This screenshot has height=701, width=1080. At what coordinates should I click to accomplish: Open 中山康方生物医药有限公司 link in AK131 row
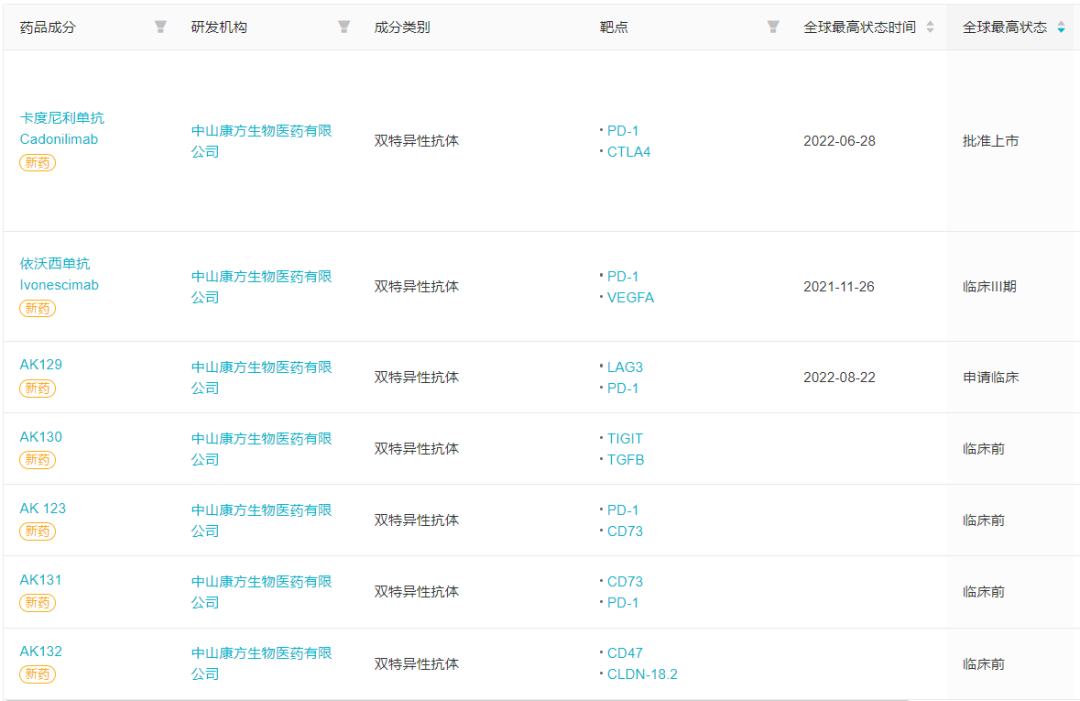coord(261,592)
